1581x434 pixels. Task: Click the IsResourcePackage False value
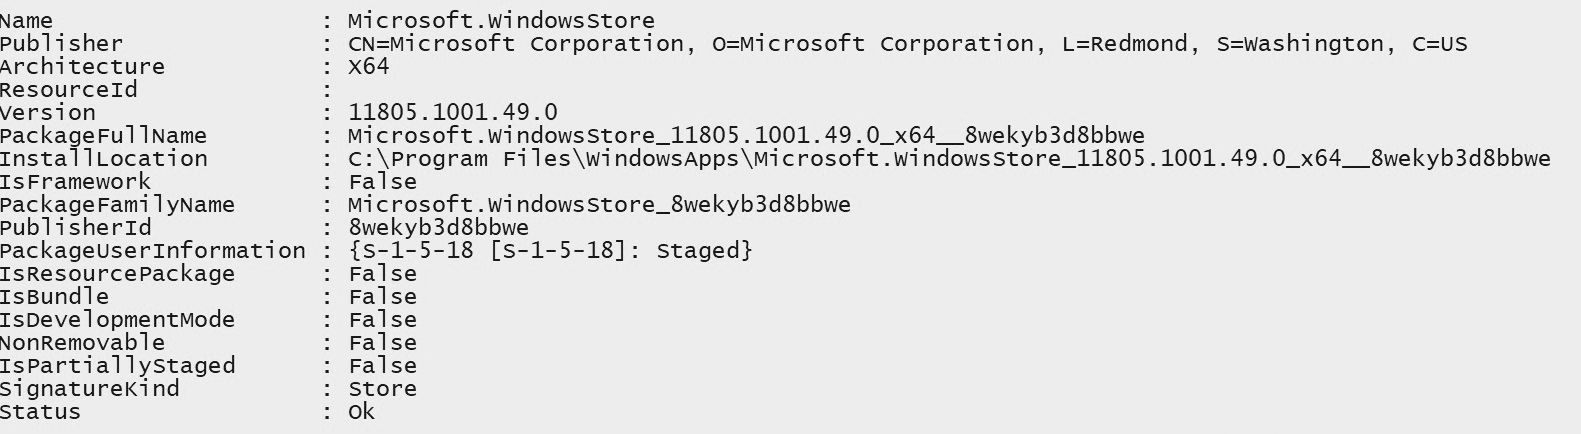[382, 274]
